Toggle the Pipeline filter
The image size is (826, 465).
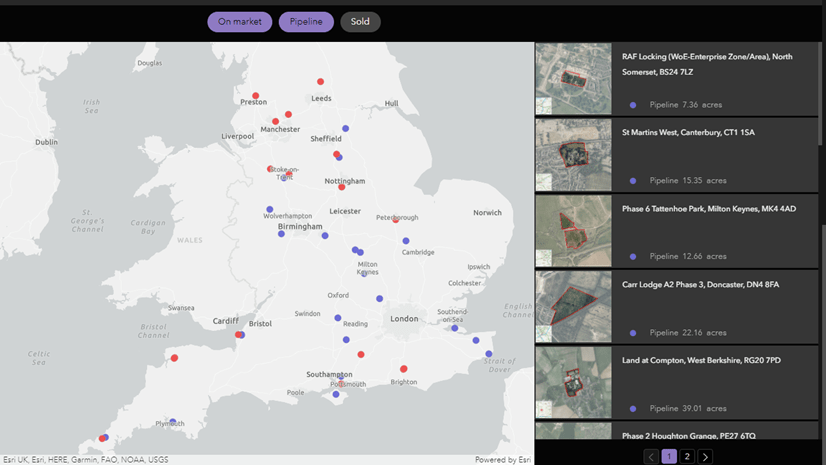[306, 22]
